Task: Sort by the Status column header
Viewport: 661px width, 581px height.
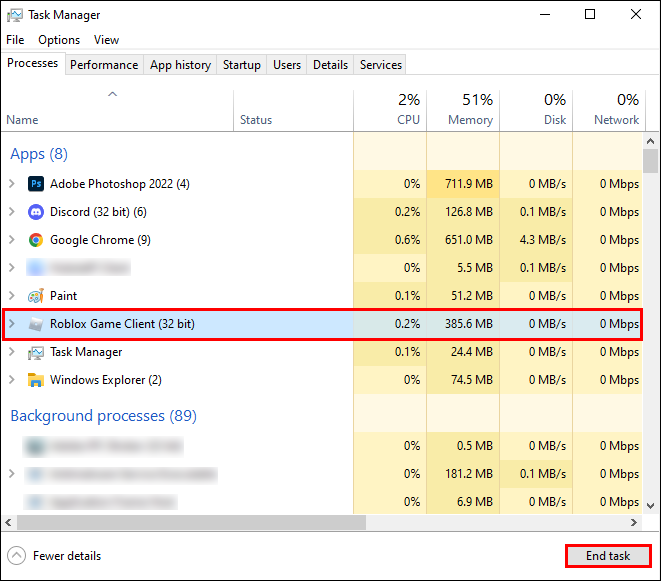Action: pyautogui.click(x=256, y=120)
